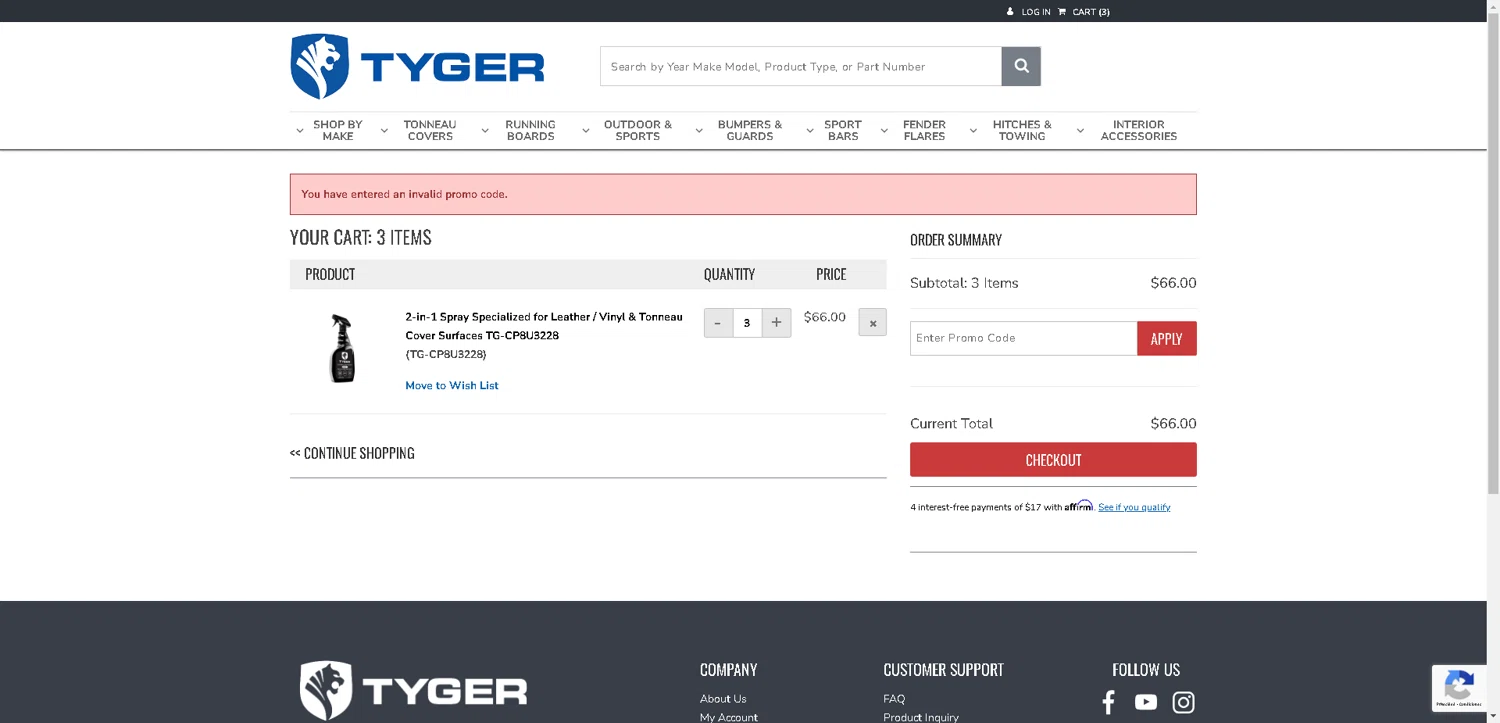Viewport: 1500px width, 723px height.
Task: Open the INTERIOR ACCESSORIES menu
Action: click(x=1139, y=131)
